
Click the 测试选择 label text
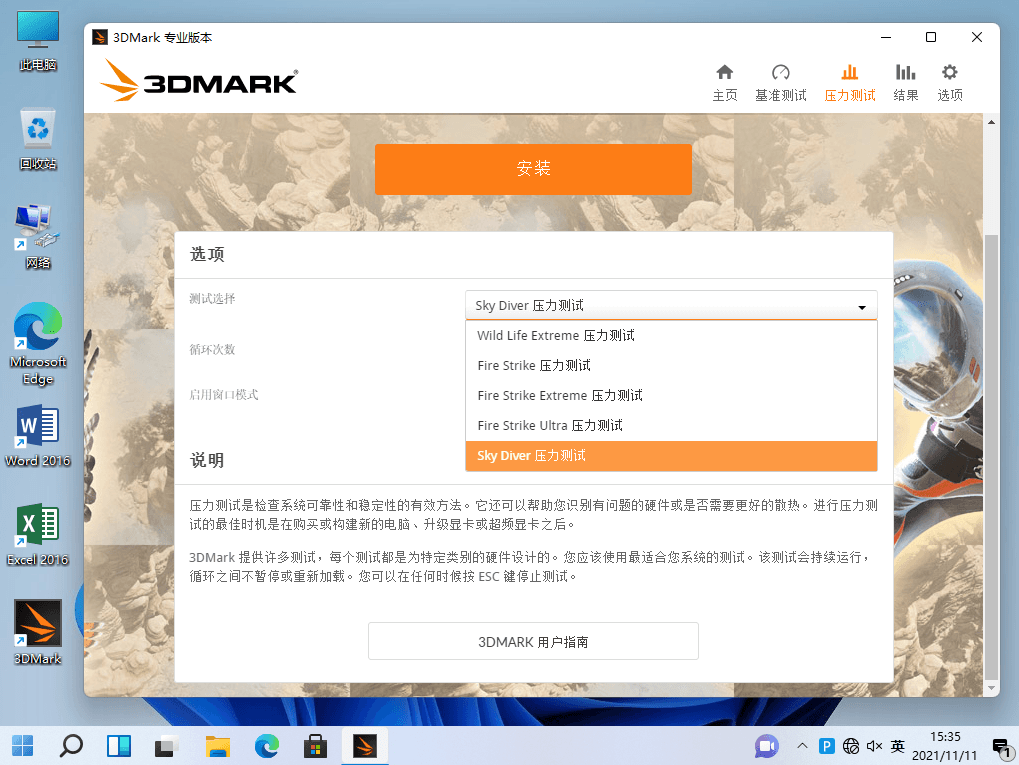click(x=213, y=298)
